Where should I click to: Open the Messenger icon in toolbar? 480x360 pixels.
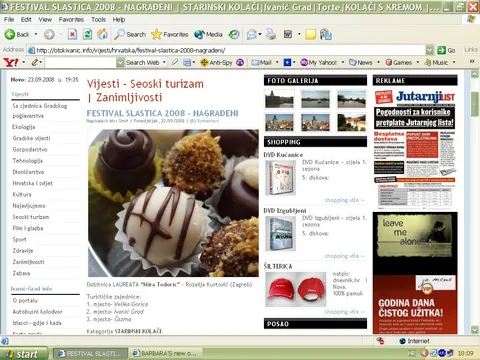pos(326,34)
